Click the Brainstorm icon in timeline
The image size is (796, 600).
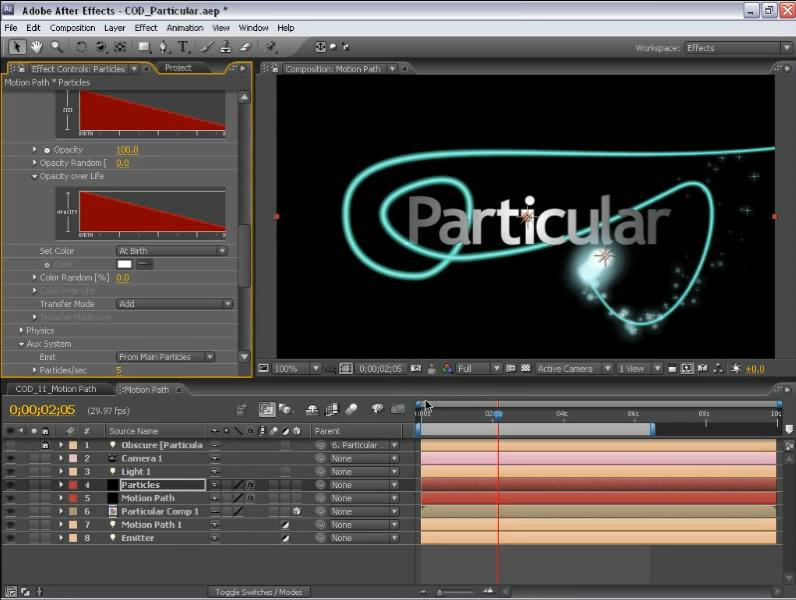(x=377, y=409)
